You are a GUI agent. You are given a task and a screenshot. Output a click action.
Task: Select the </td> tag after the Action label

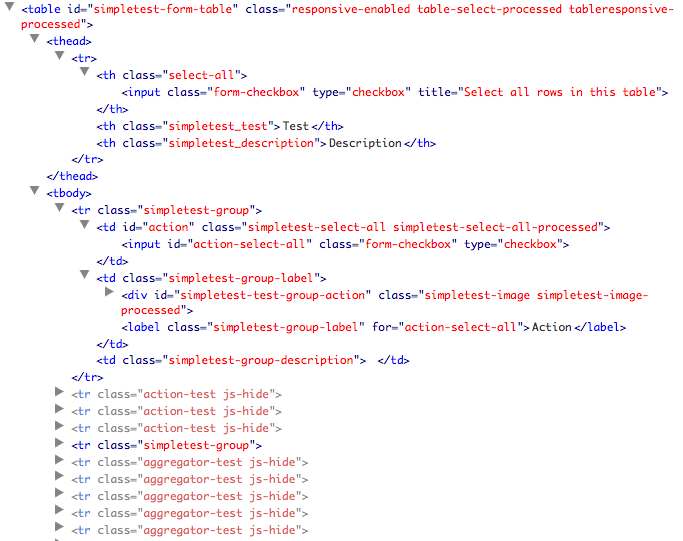coord(112,344)
